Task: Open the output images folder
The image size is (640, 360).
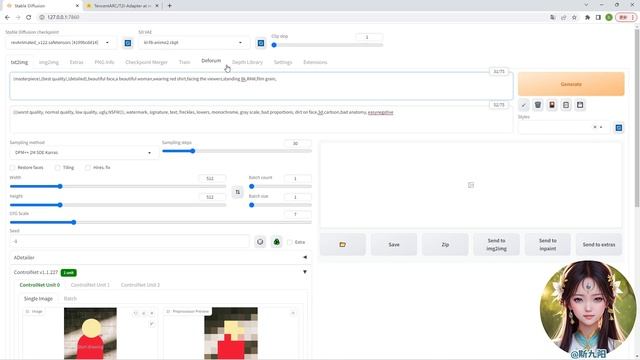Action: pyautogui.click(x=342, y=244)
